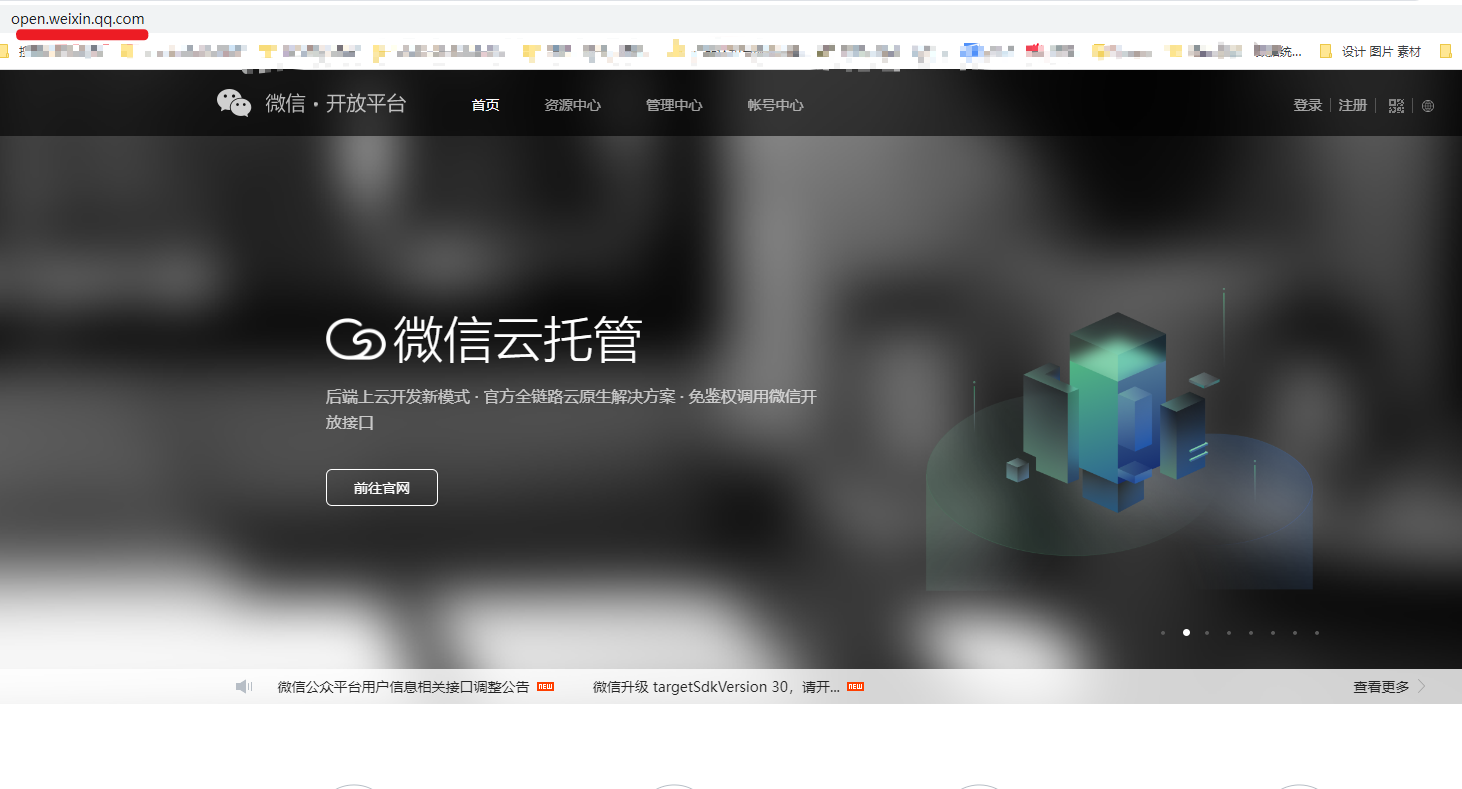Viewport: 1462px width, 789px height.
Task: Select the 首页 navigation tab
Action: point(486,105)
